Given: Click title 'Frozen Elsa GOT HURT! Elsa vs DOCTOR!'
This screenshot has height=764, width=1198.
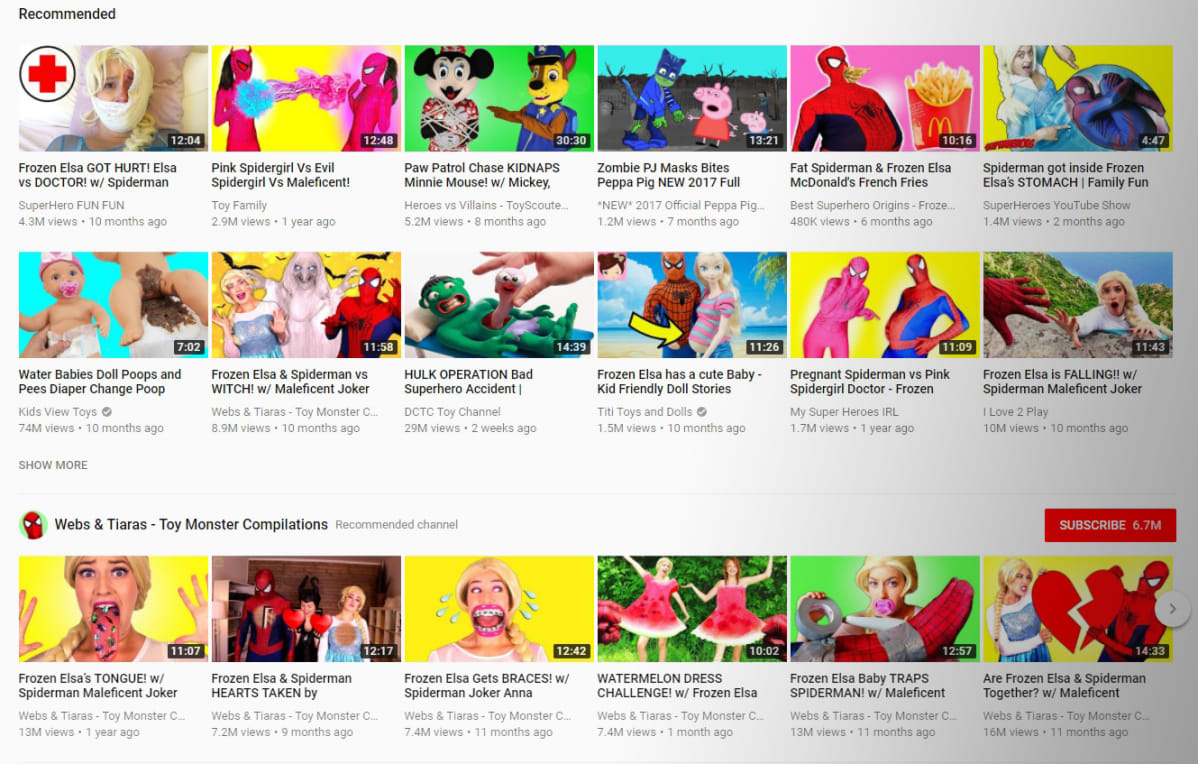Looking at the screenshot, I should (98, 175).
